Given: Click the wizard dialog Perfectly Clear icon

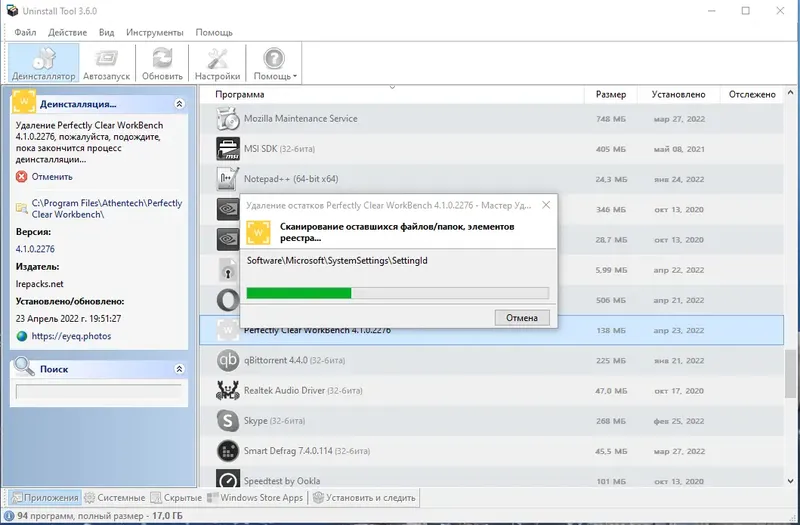Looking at the screenshot, I should (258, 232).
